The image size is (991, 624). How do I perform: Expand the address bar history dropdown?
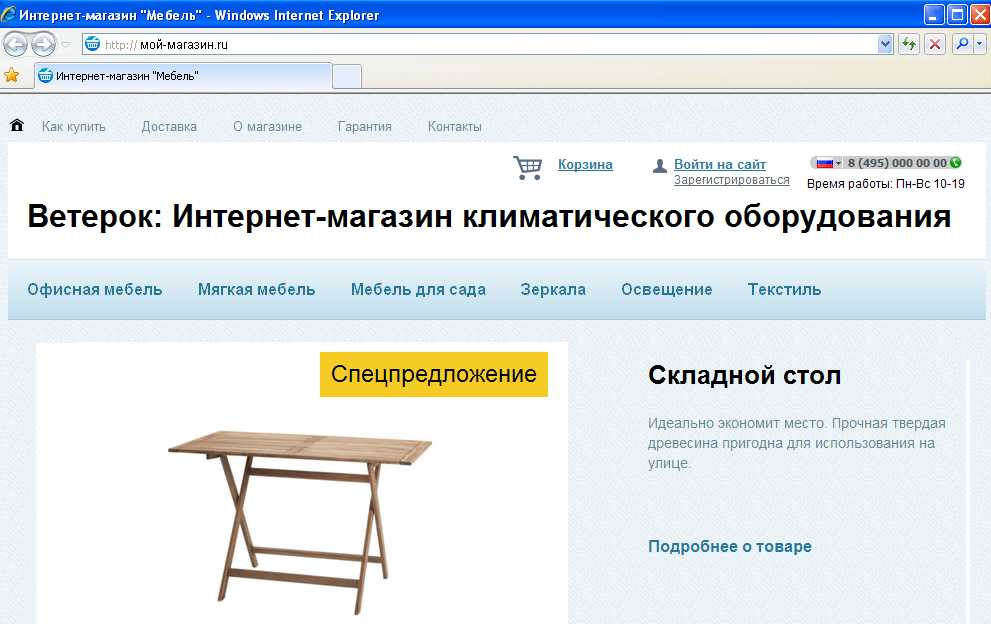pyautogui.click(x=885, y=44)
